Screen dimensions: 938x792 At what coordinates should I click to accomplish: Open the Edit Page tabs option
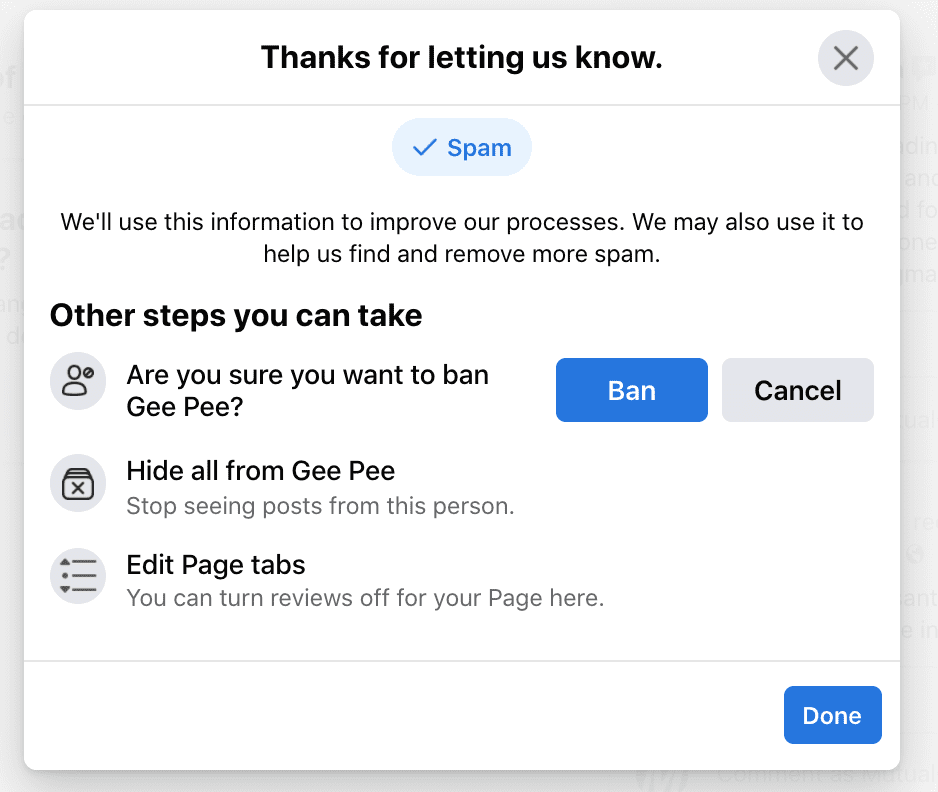coord(216,565)
